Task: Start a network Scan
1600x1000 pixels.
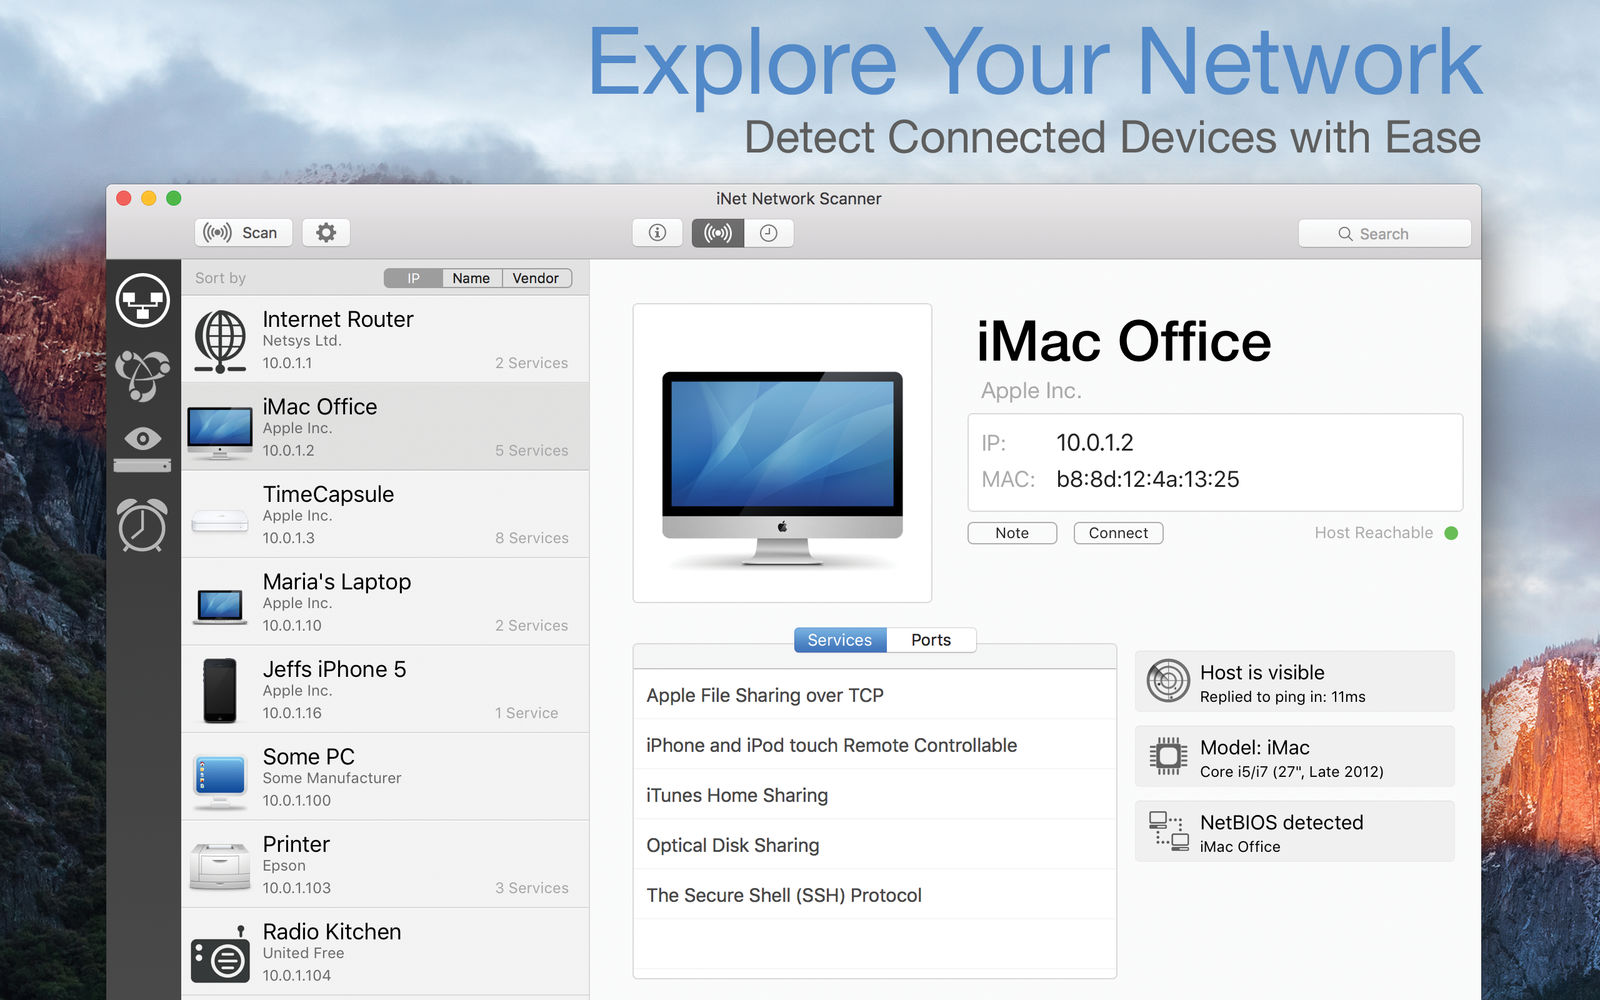Action: [x=243, y=232]
